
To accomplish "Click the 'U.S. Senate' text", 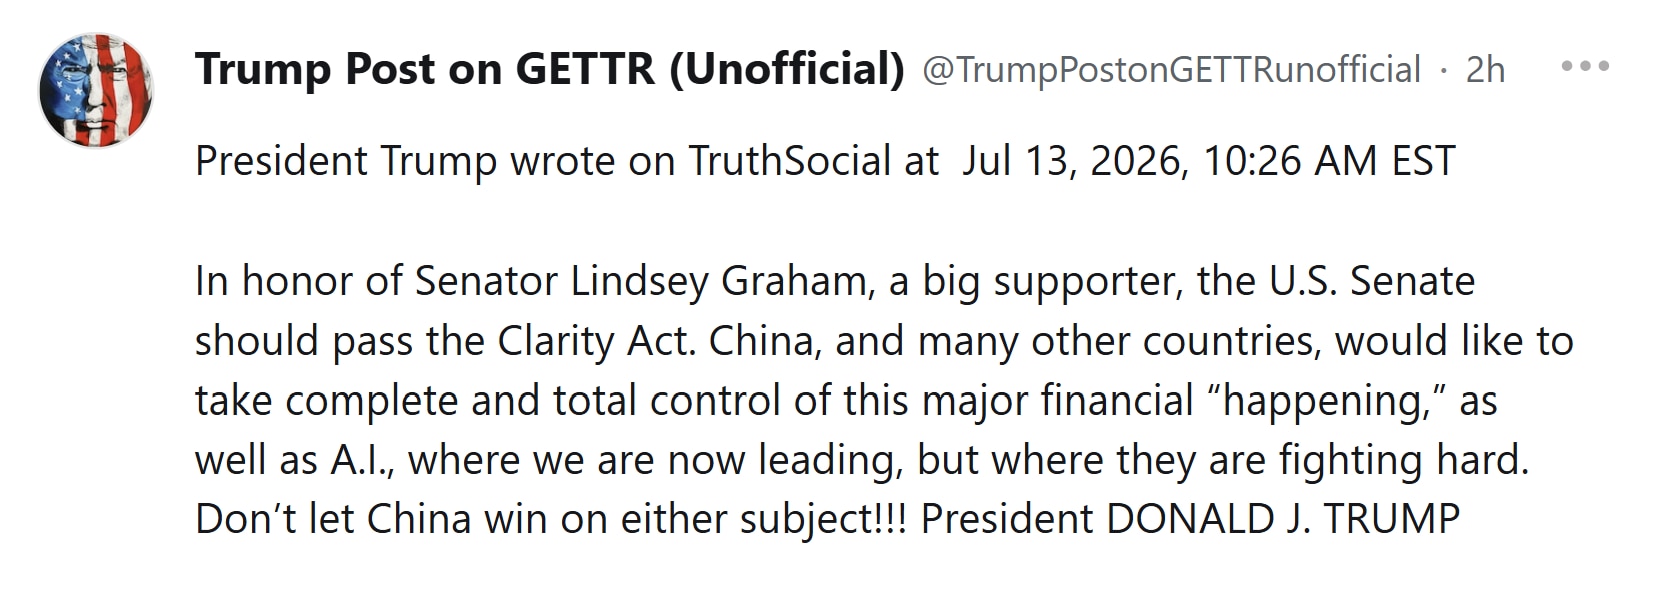I will (1372, 282).
